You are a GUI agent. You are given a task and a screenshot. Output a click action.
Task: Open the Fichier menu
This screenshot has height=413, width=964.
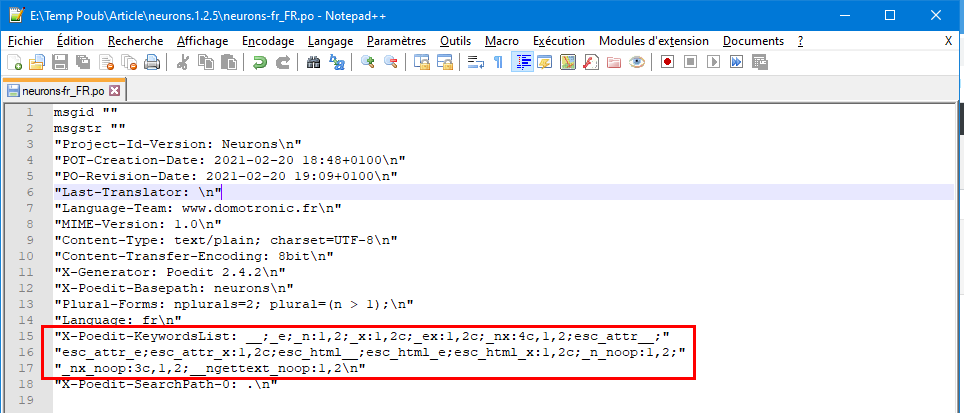click(x=25, y=41)
